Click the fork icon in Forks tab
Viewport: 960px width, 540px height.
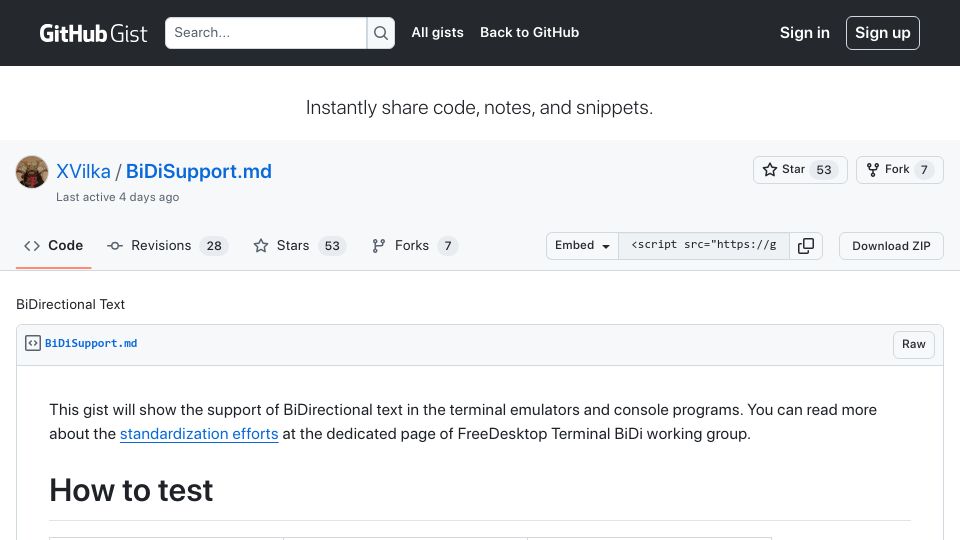pyautogui.click(x=378, y=246)
